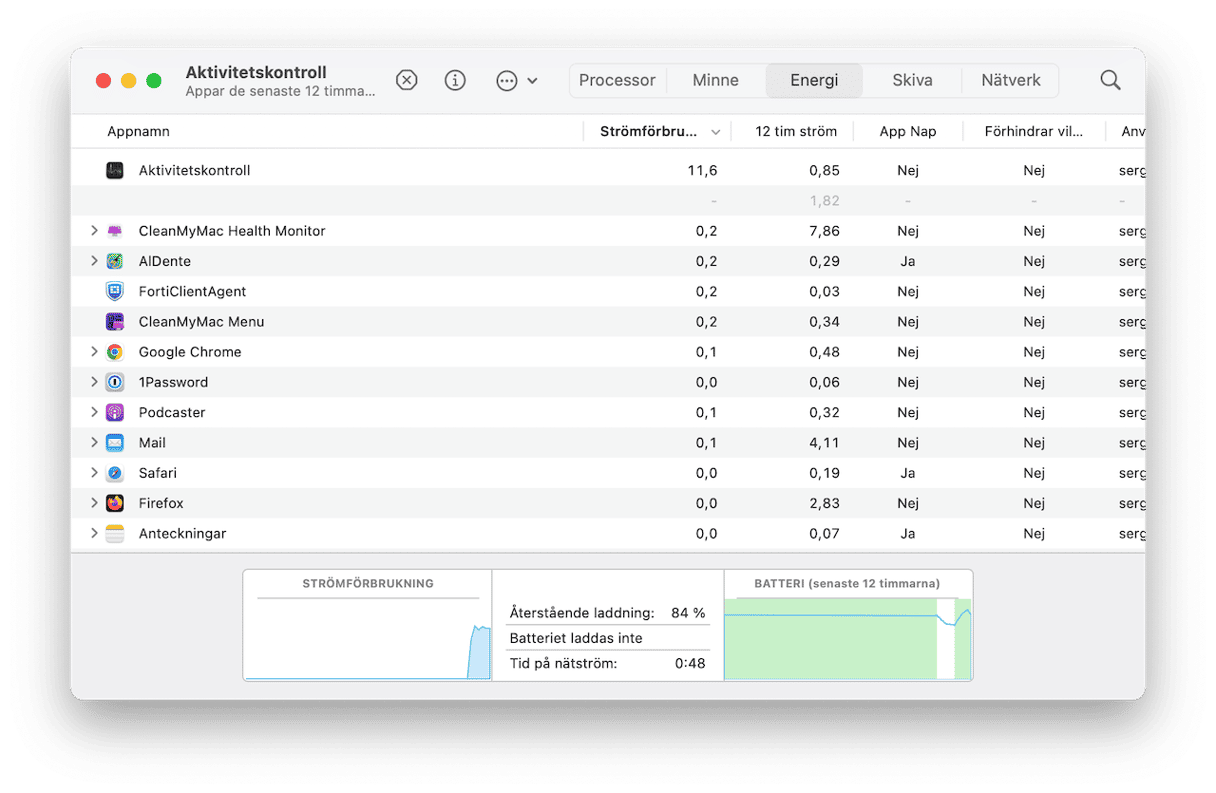Expand the 1Password process group
The height and width of the screenshot is (793, 1216).
tap(94, 382)
